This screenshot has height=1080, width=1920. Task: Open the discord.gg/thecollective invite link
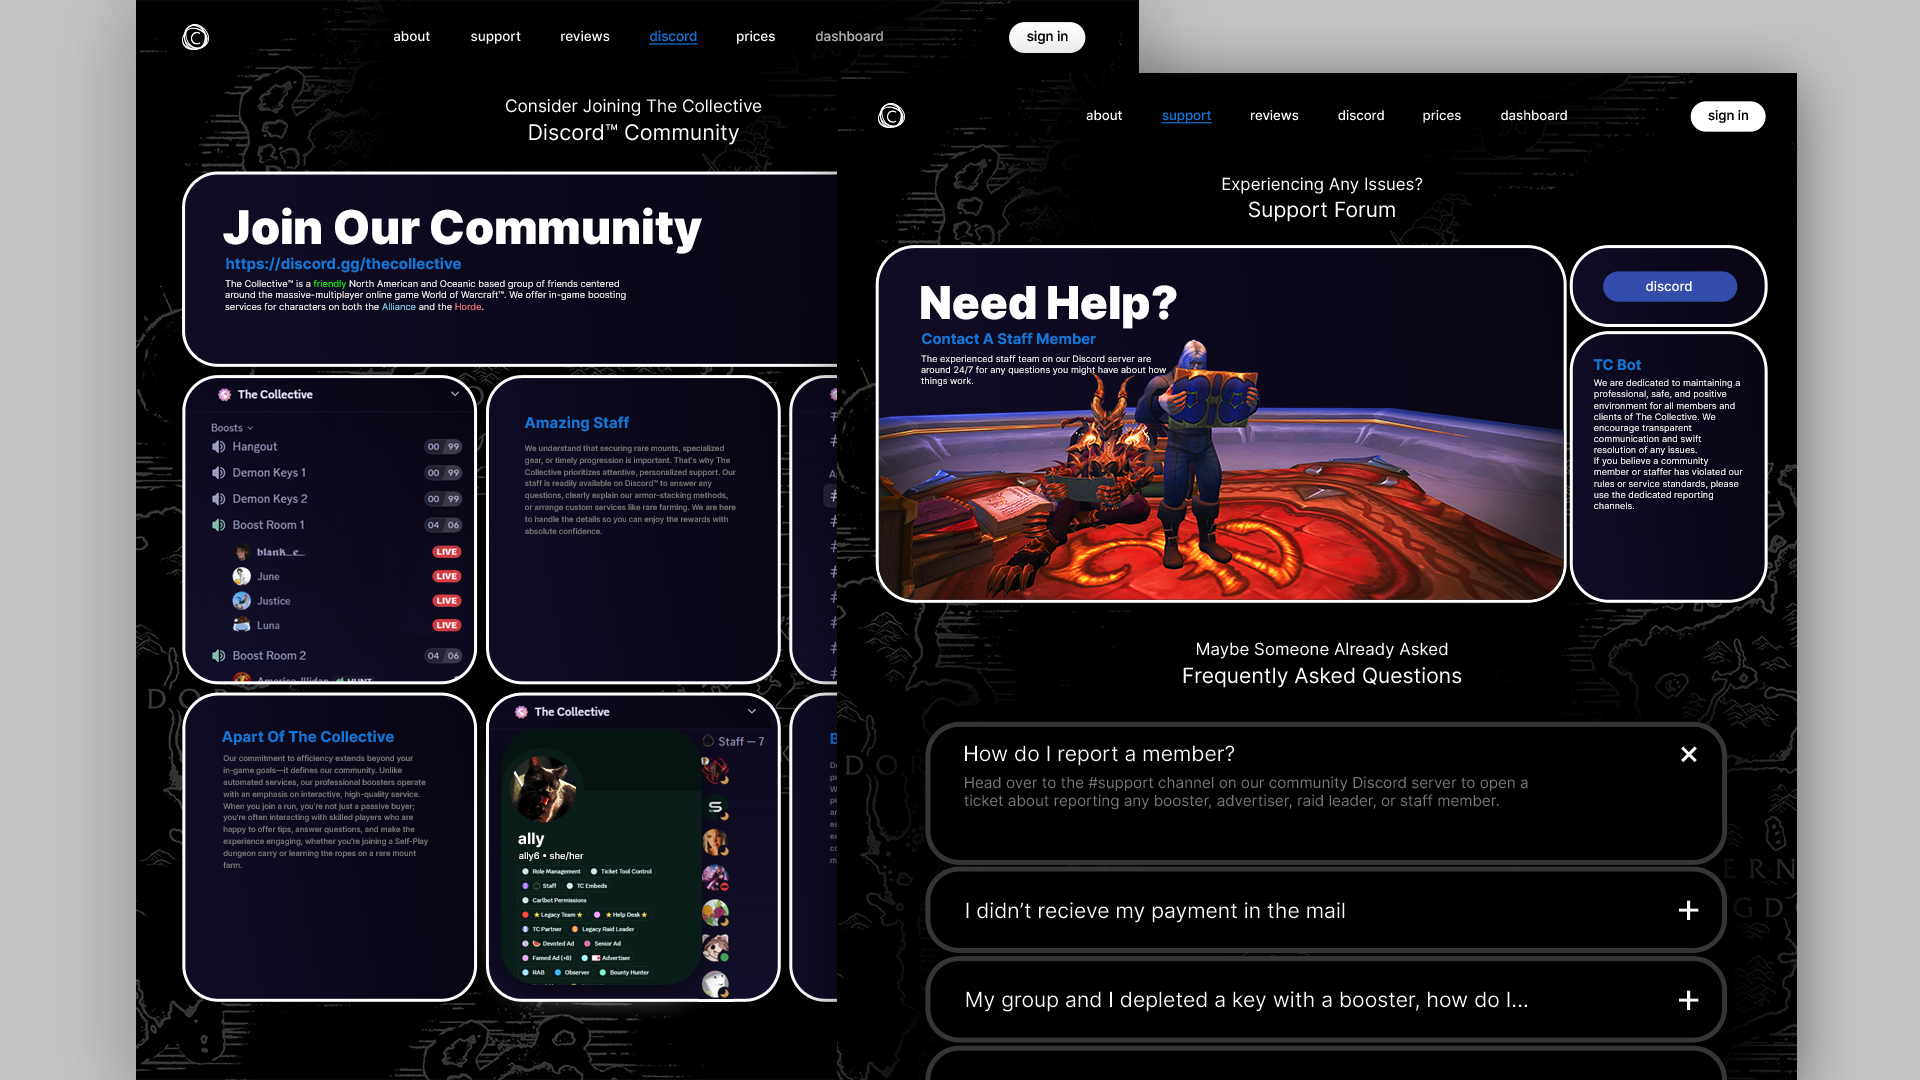[x=343, y=264]
